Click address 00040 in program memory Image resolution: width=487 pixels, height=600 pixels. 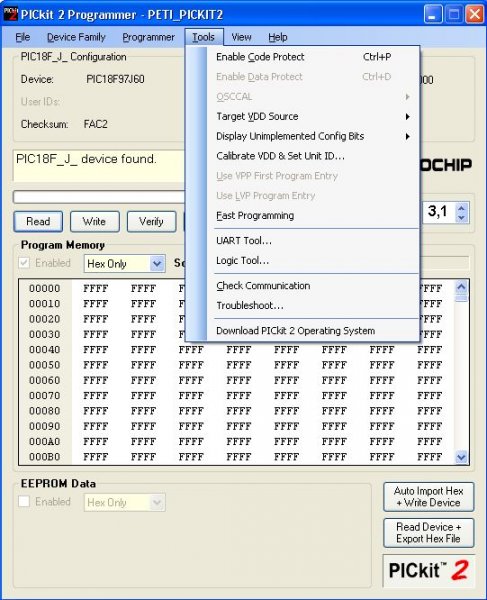(44, 350)
